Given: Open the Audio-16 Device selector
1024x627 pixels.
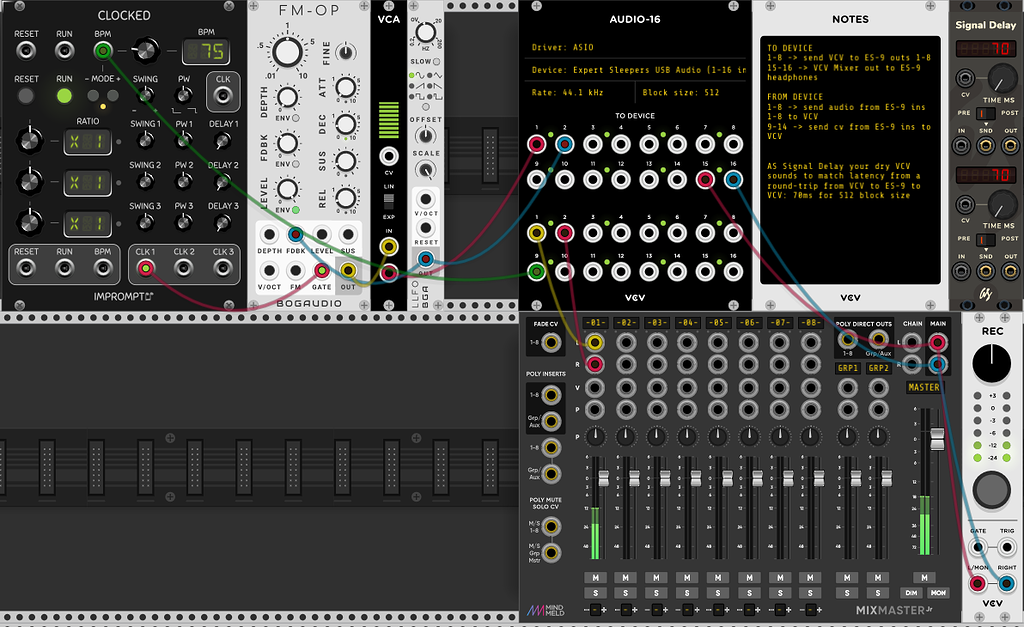Looking at the screenshot, I should (x=635, y=70).
